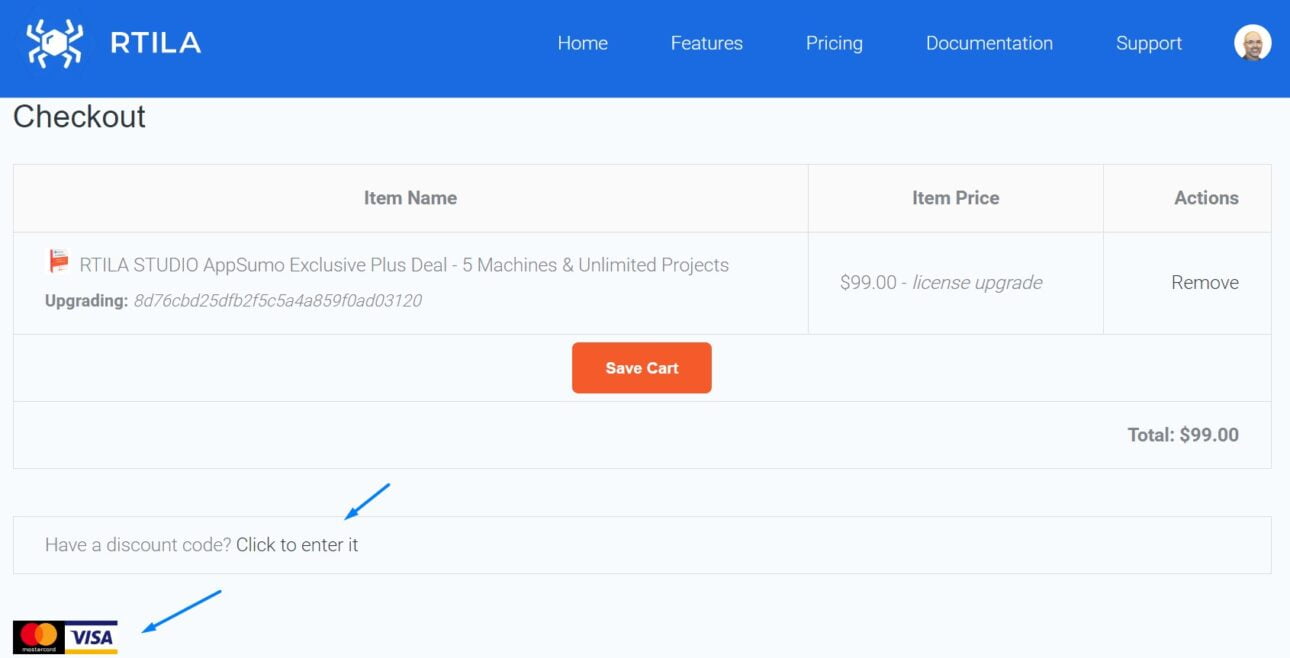
Task: Remove the RTILA STUDIO item from cart
Action: [1205, 283]
